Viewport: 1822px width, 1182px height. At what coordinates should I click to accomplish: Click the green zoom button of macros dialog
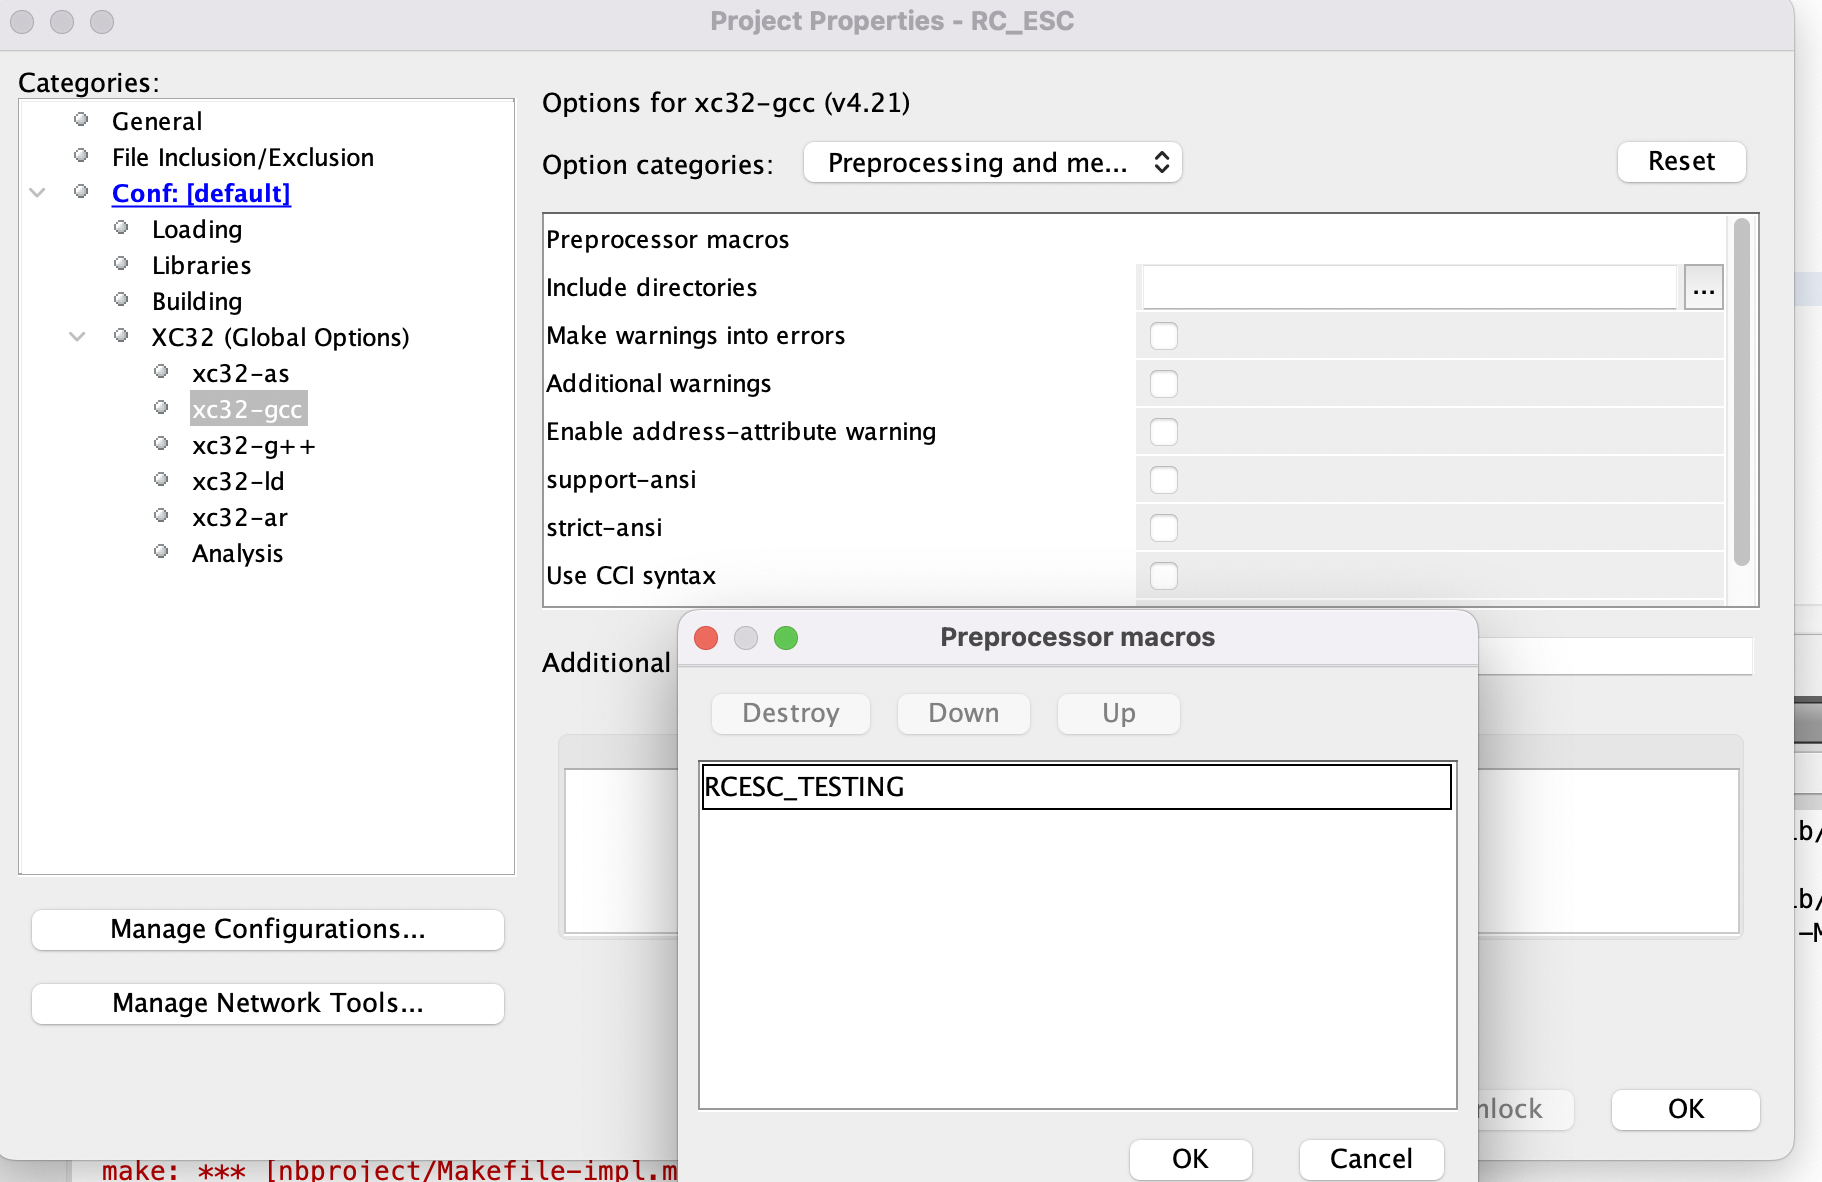click(x=786, y=638)
